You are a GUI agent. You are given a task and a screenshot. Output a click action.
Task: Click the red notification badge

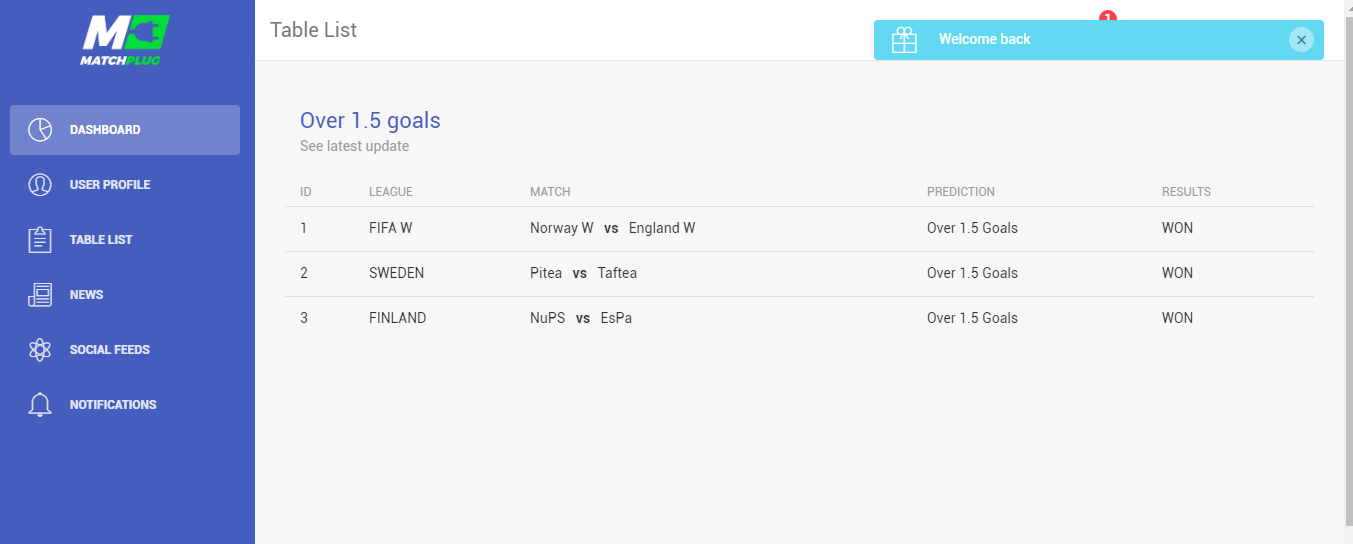[x=1107, y=15]
